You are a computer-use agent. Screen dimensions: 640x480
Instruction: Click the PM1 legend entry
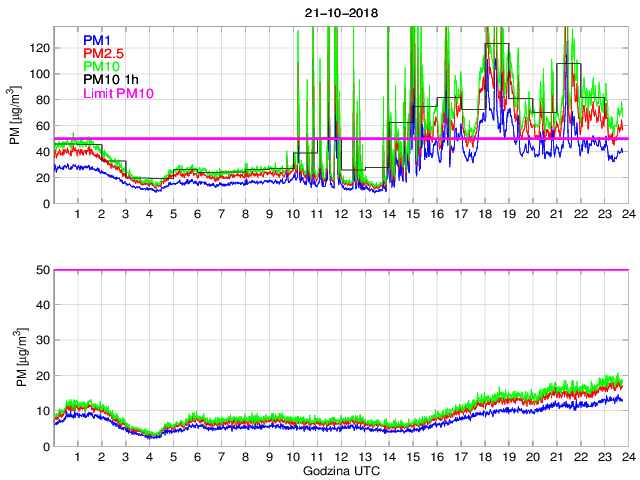tap(96, 40)
